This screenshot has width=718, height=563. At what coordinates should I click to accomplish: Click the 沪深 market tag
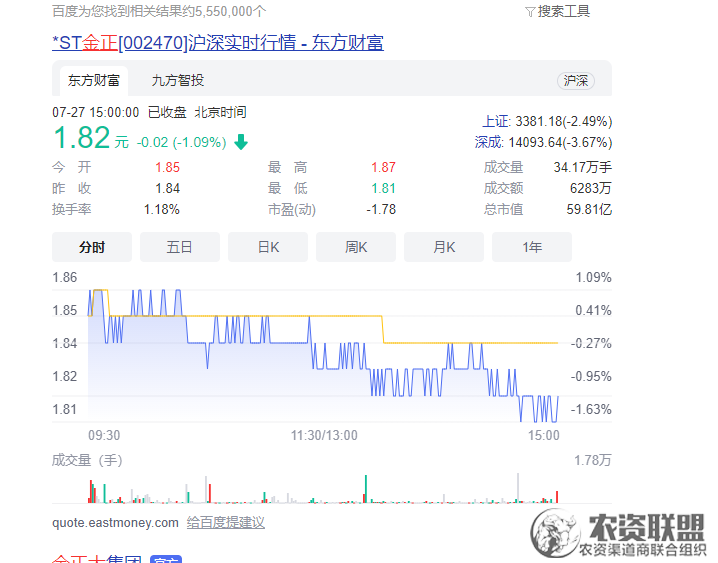[576, 81]
